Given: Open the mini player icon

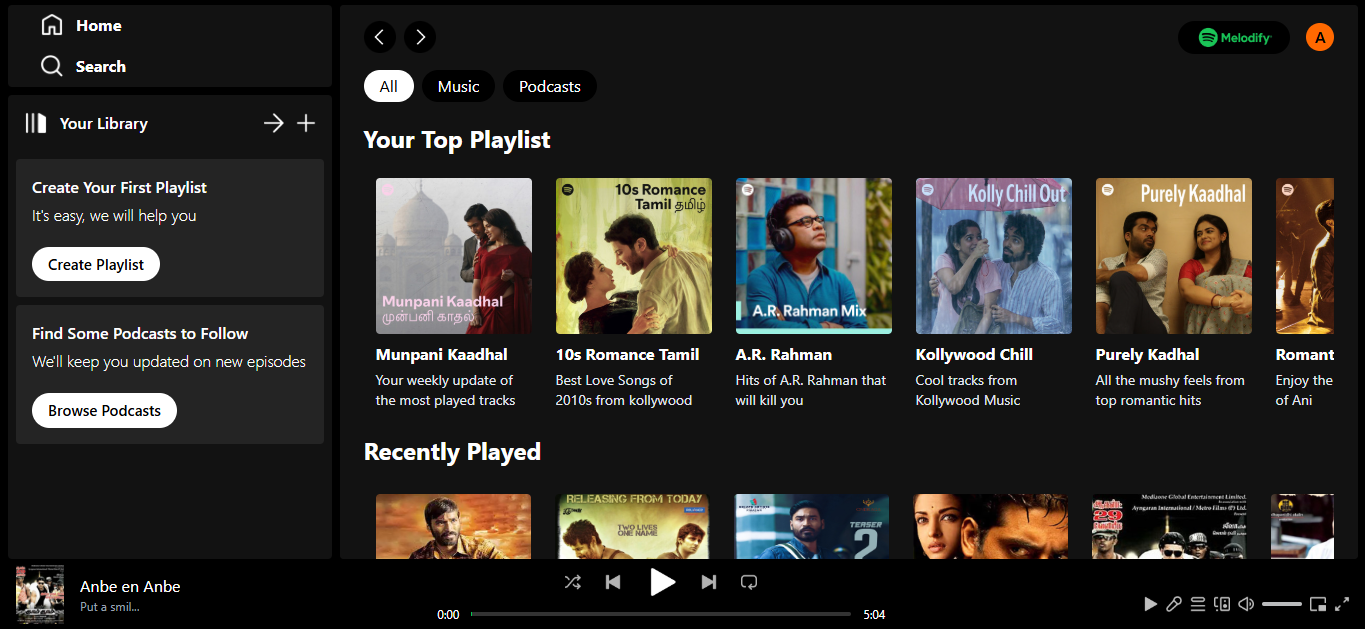Looking at the screenshot, I should click(1318, 604).
